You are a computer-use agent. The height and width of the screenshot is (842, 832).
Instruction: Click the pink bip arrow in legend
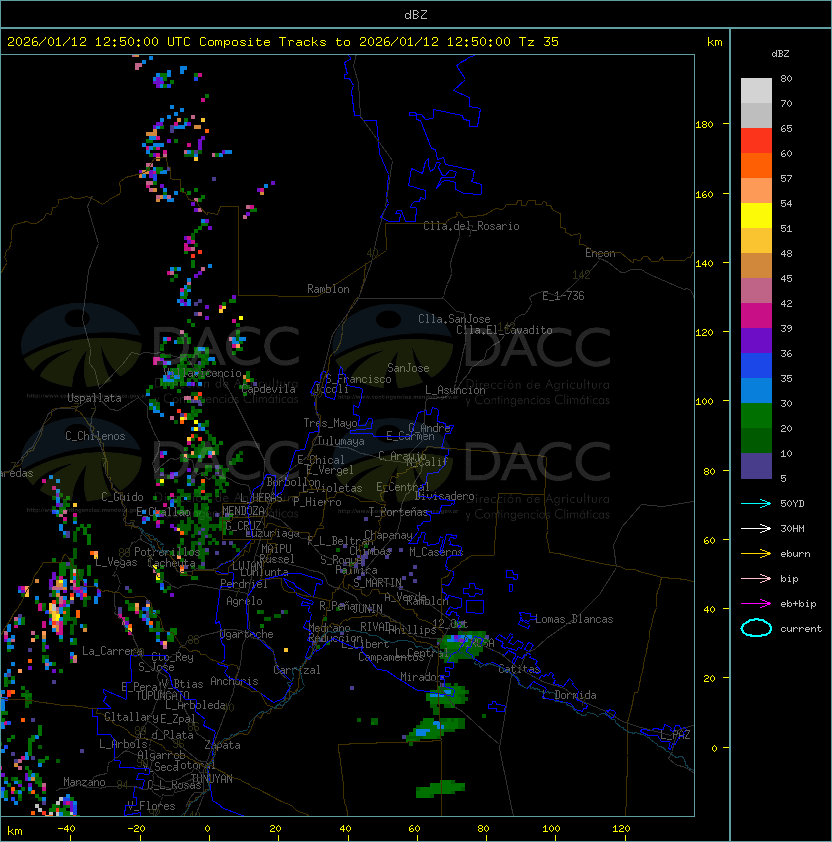pos(756,579)
